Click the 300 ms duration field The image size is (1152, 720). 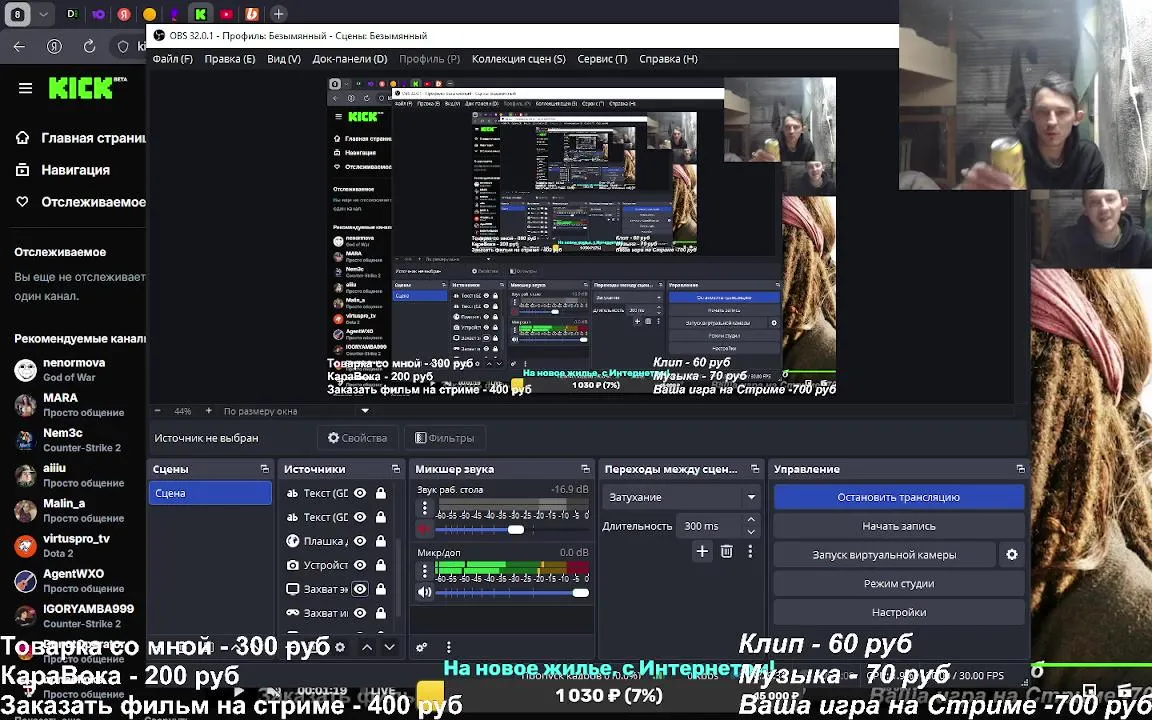click(709, 526)
